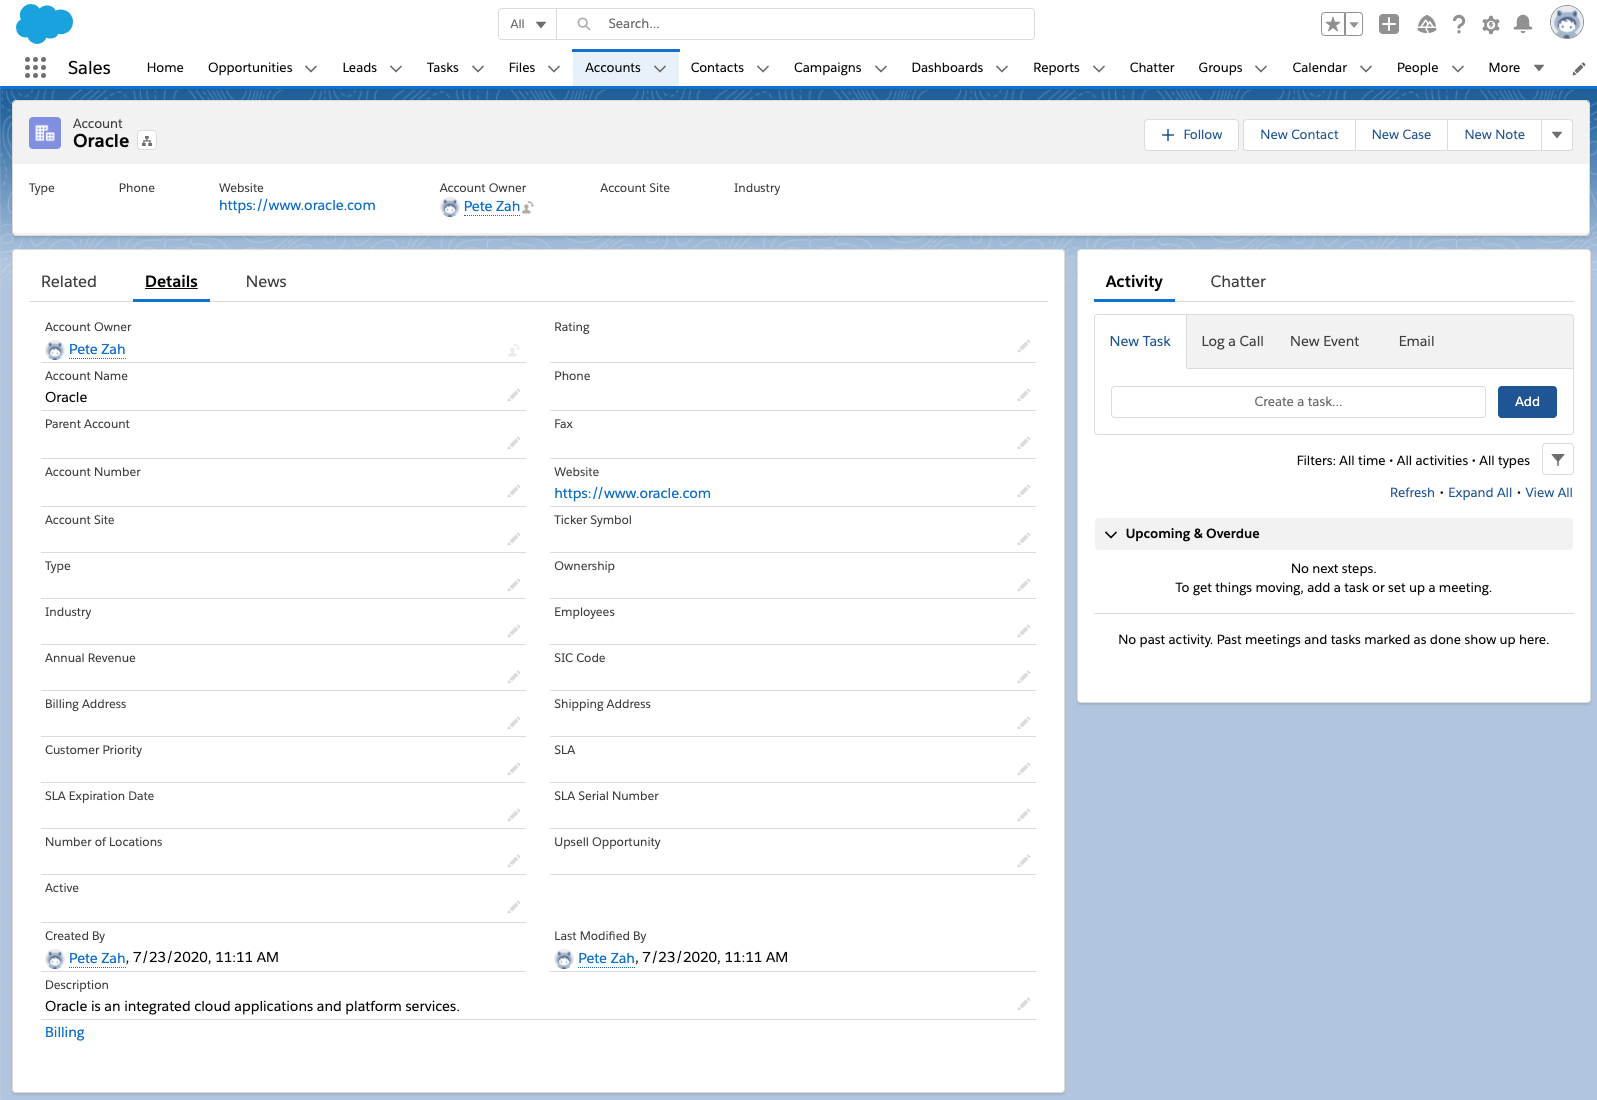The width and height of the screenshot is (1597, 1100).
Task: Open the oracle.com link in header highlights
Action: click(x=297, y=206)
